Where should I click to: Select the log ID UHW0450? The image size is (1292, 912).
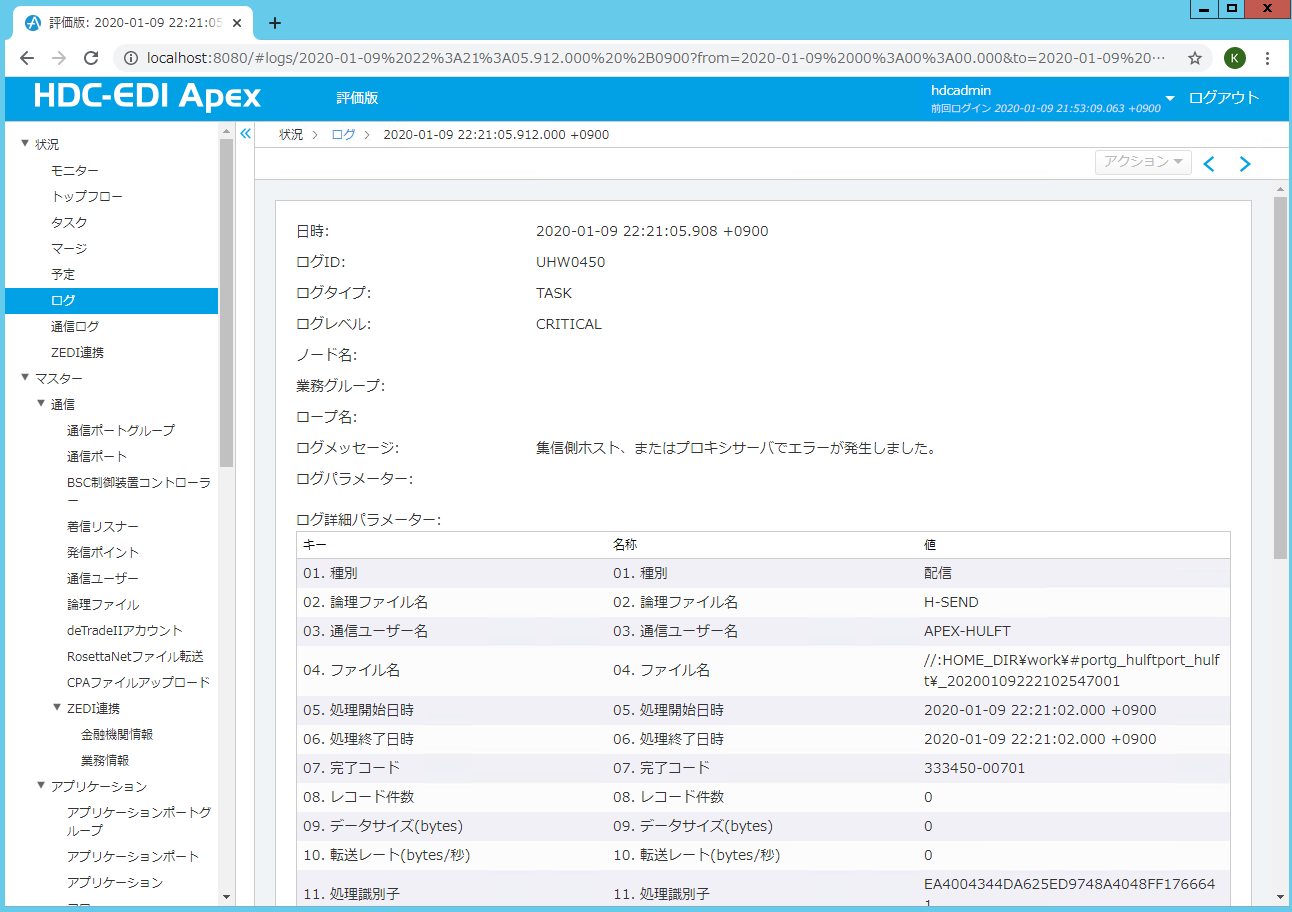pyautogui.click(x=570, y=262)
